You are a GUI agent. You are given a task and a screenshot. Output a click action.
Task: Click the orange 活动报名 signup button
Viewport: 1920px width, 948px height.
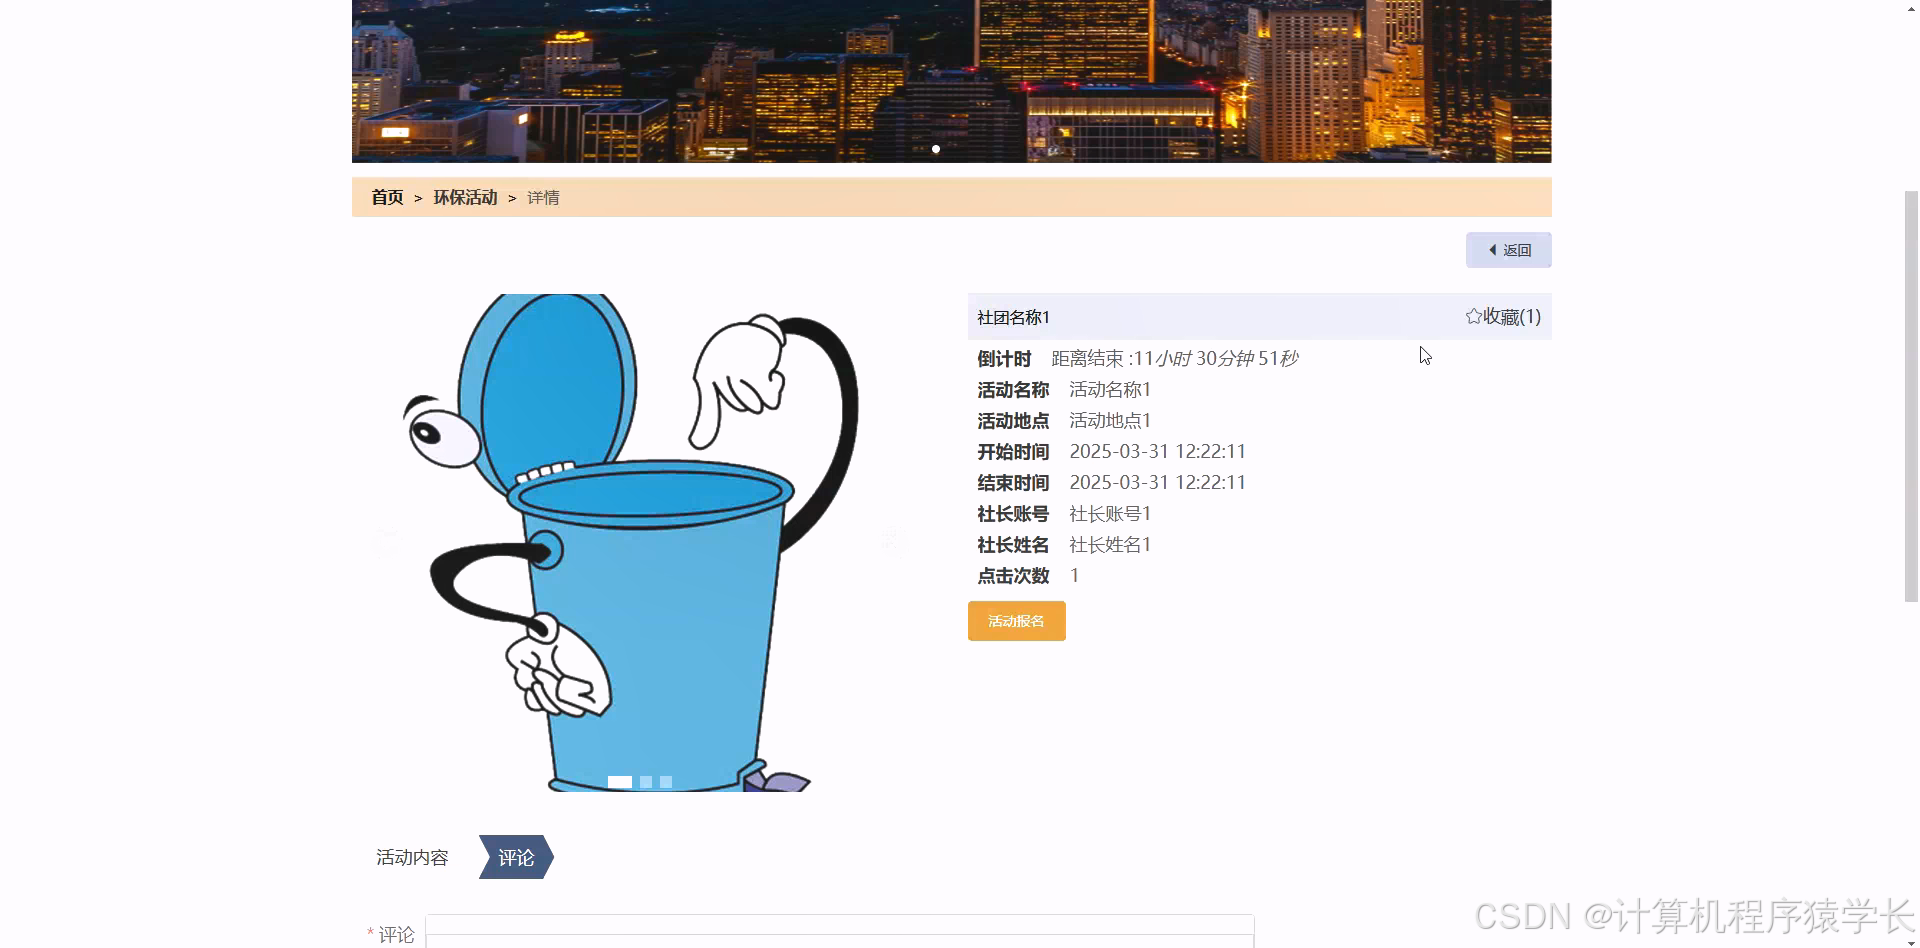(x=1016, y=621)
